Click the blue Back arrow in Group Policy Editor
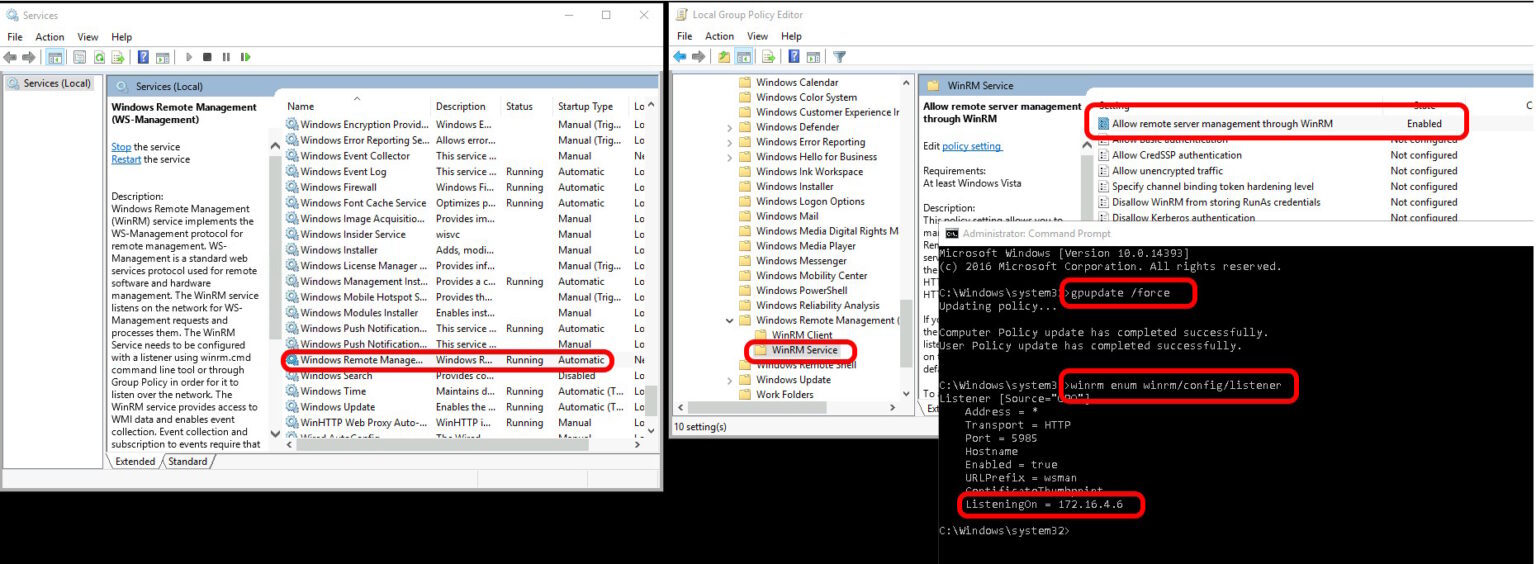Image resolution: width=1536 pixels, height=564 pixels. click(x=680, y=57)
